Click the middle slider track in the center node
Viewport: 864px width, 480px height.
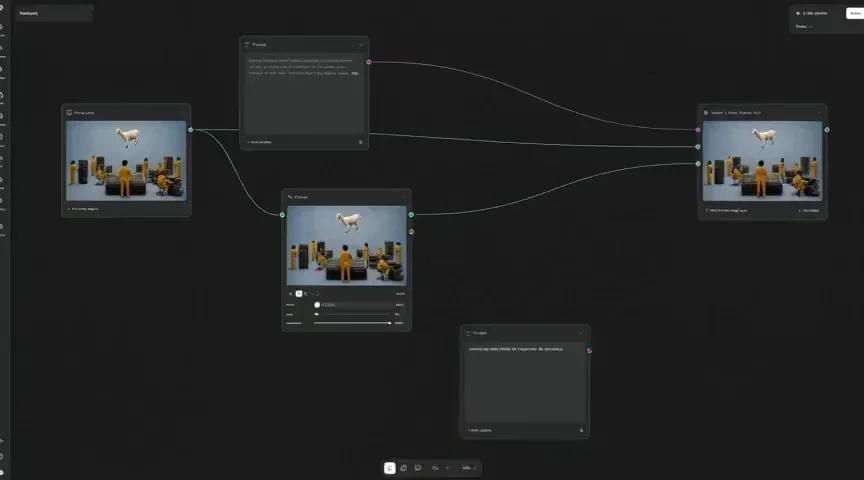[353, 314]
